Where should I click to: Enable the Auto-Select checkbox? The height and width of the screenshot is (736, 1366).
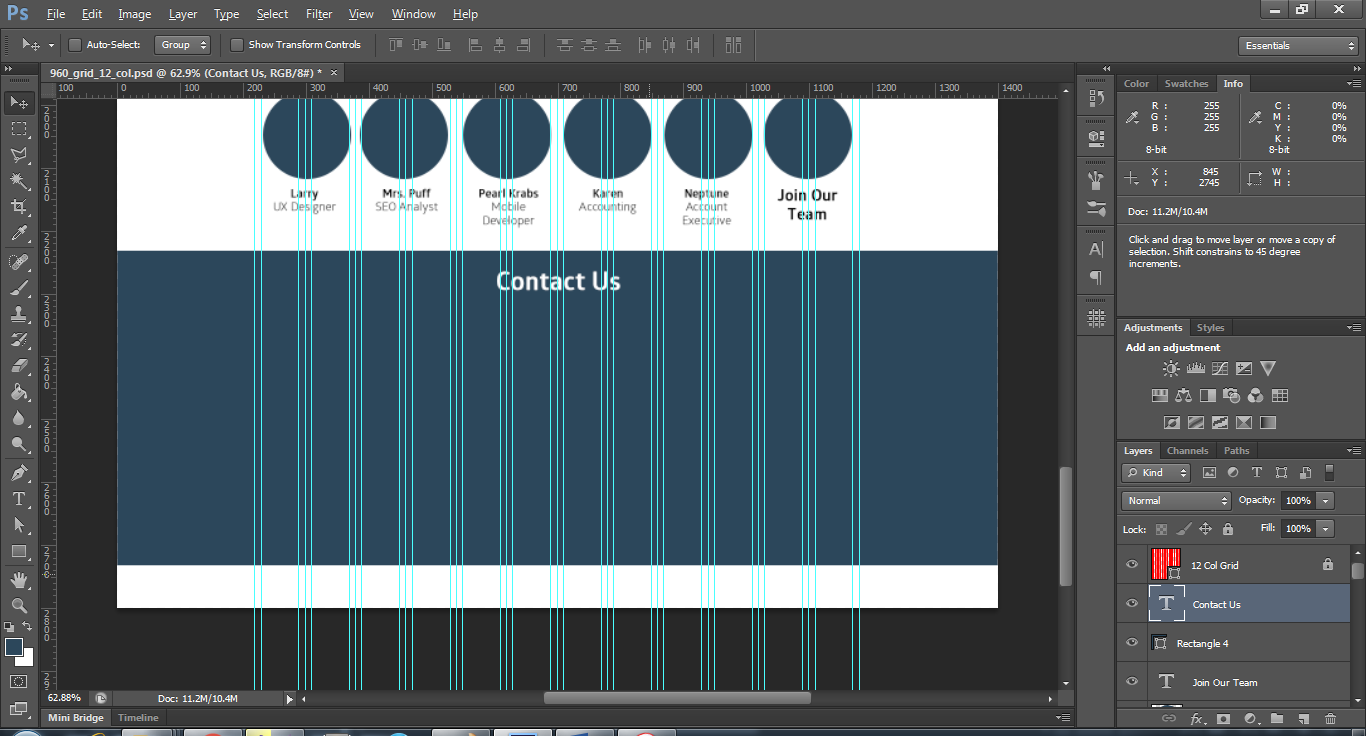(75, 45)
